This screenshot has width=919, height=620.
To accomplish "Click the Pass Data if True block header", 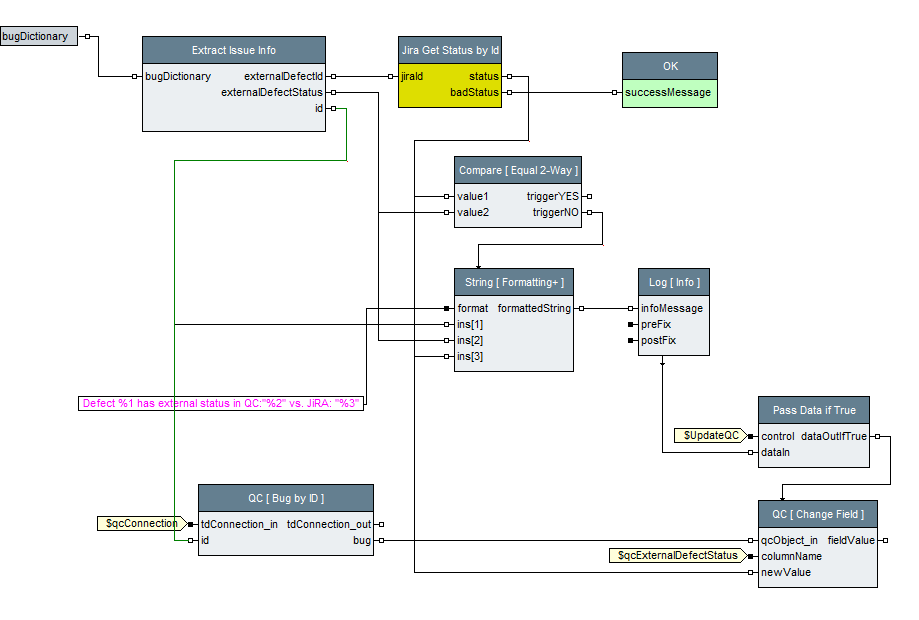I will (813, 410).
